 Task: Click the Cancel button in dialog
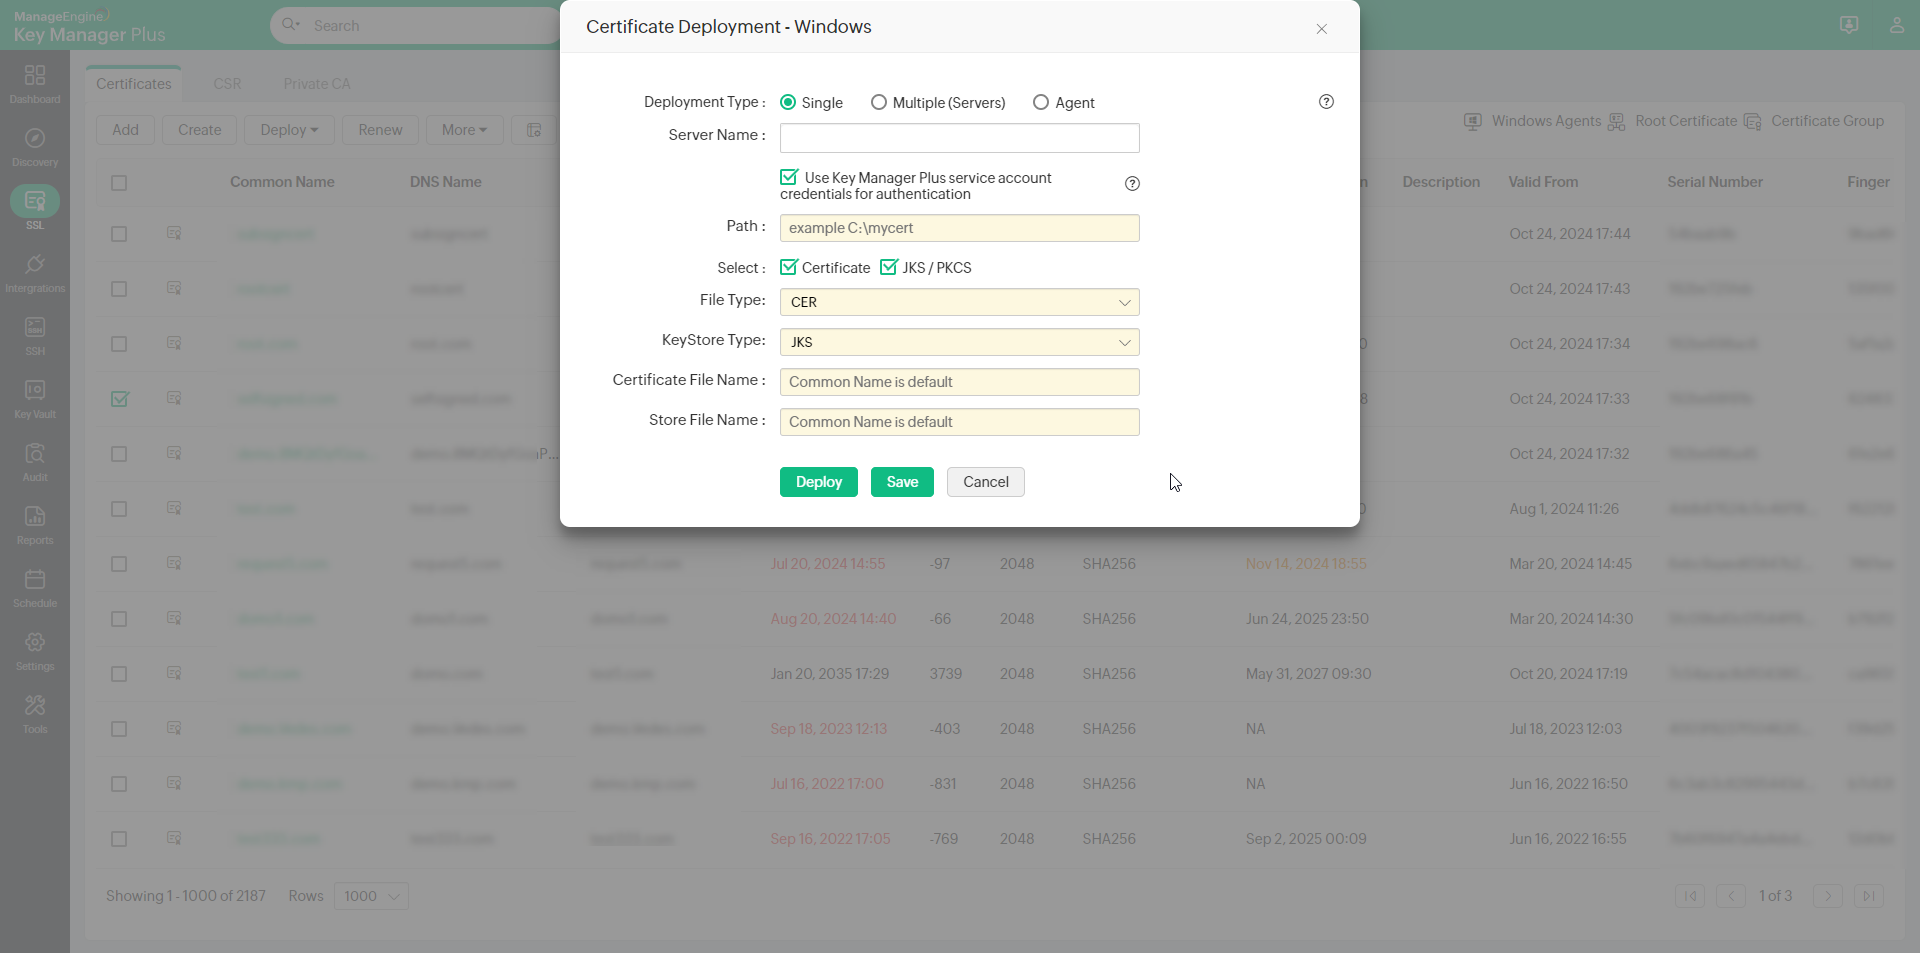(x=986, y=482)
